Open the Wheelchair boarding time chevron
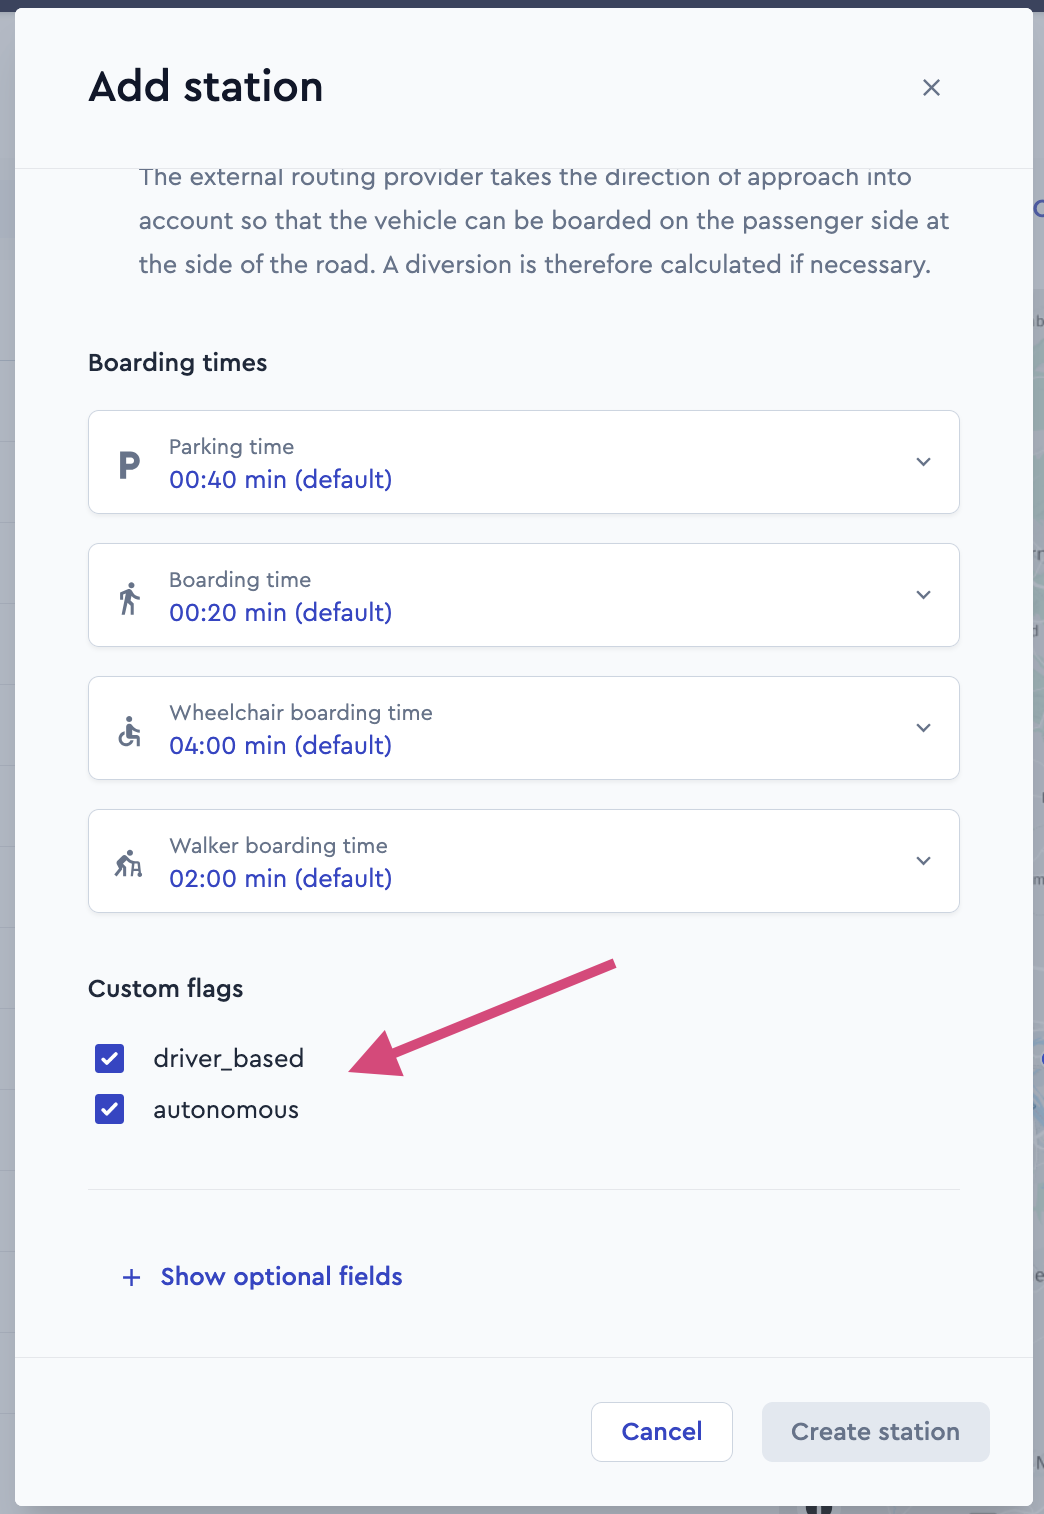This screenshot has height=1514, width=1044. tap(923, 728)
